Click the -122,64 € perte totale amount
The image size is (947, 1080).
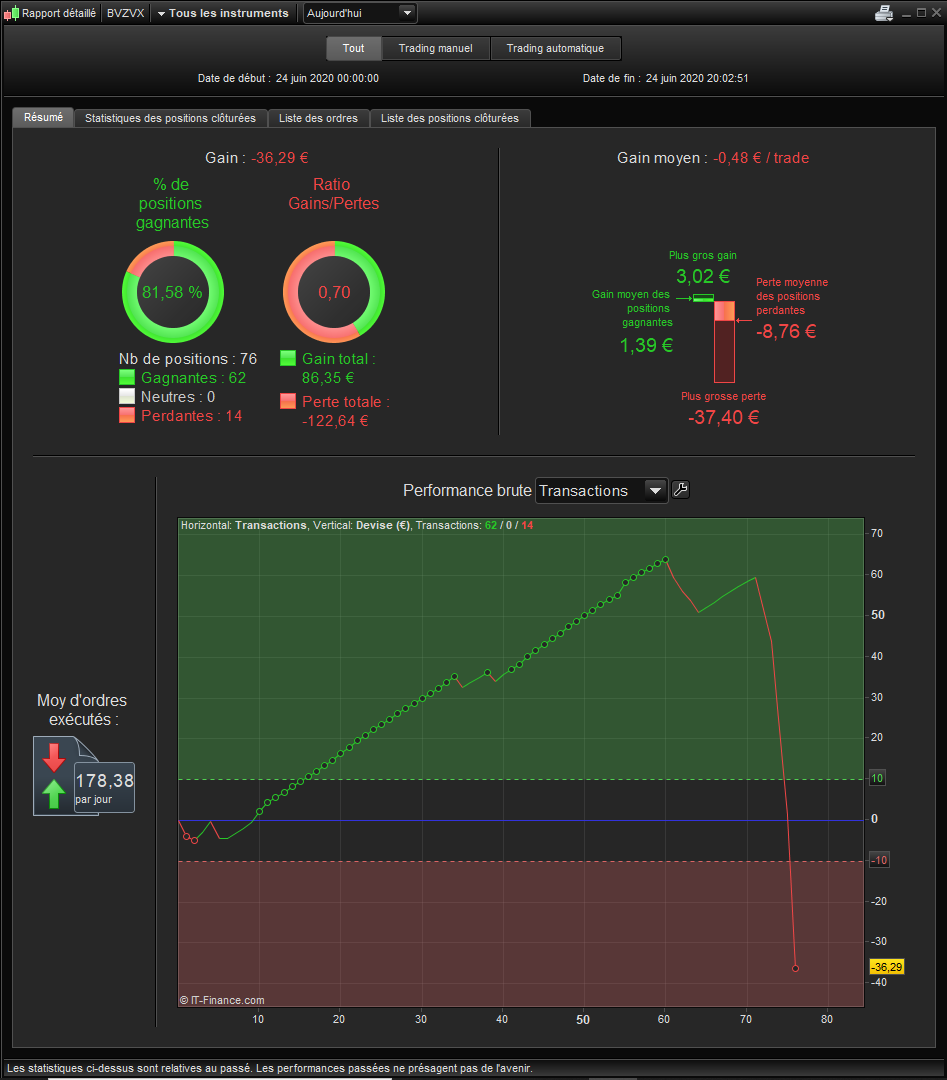[x=335, y=420]
